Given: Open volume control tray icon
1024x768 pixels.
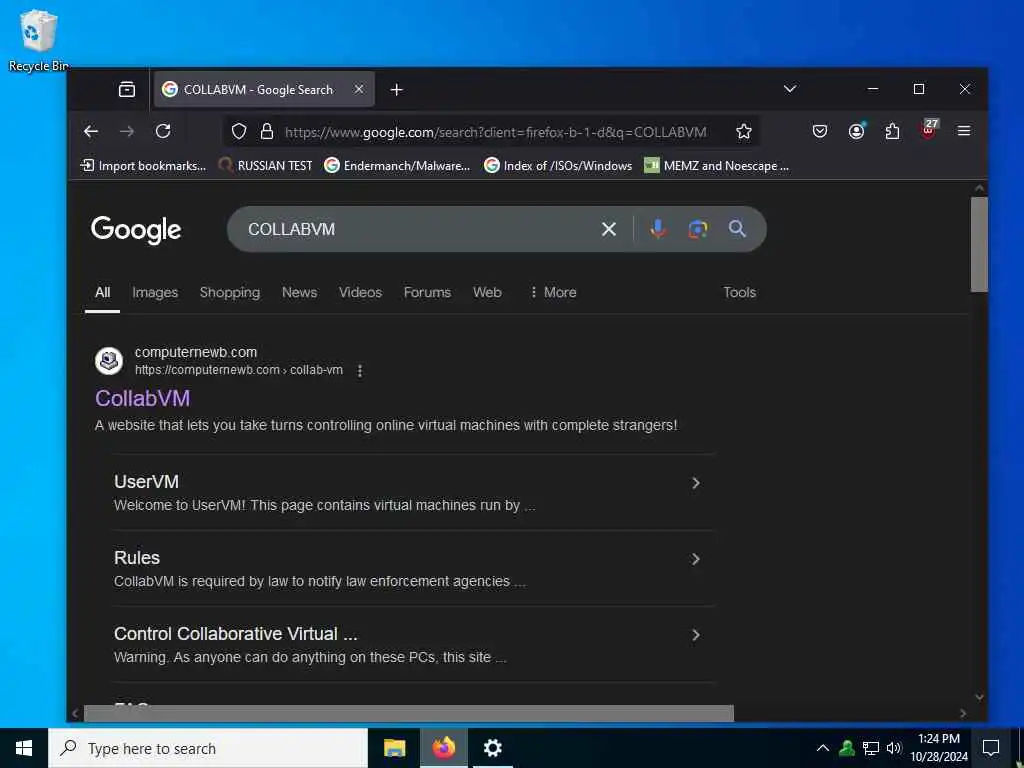Looking at the screenshot, I should tap(894, 748).
